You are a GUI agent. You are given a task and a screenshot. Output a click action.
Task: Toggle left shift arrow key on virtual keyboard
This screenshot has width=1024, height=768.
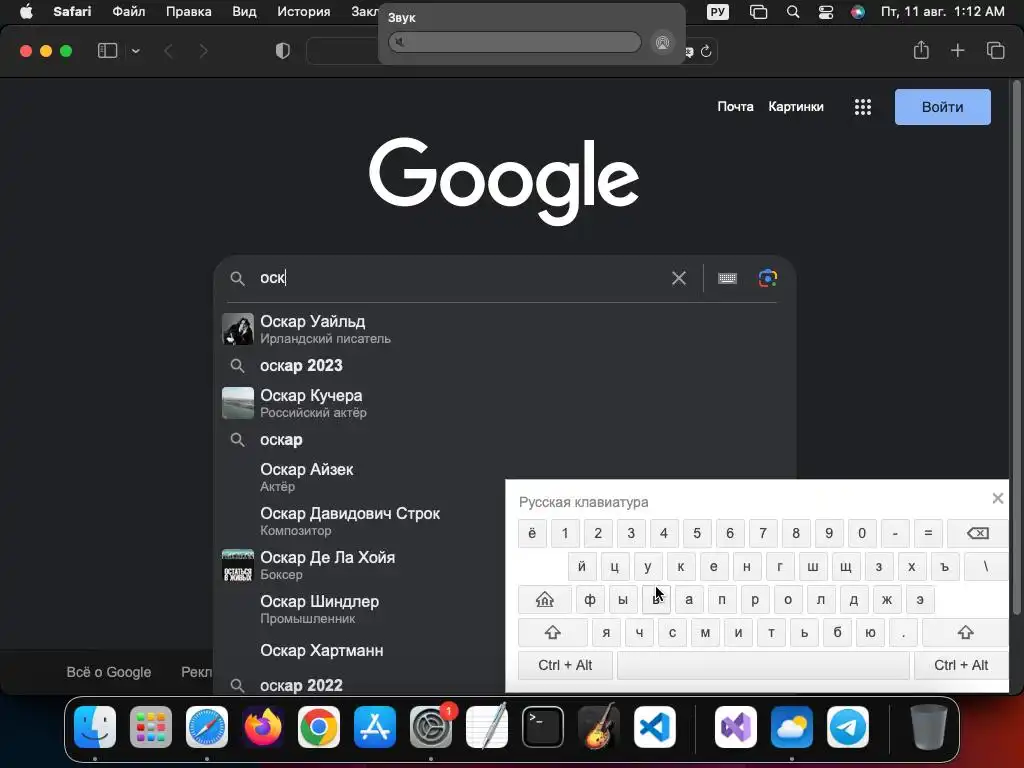(552, 632)
